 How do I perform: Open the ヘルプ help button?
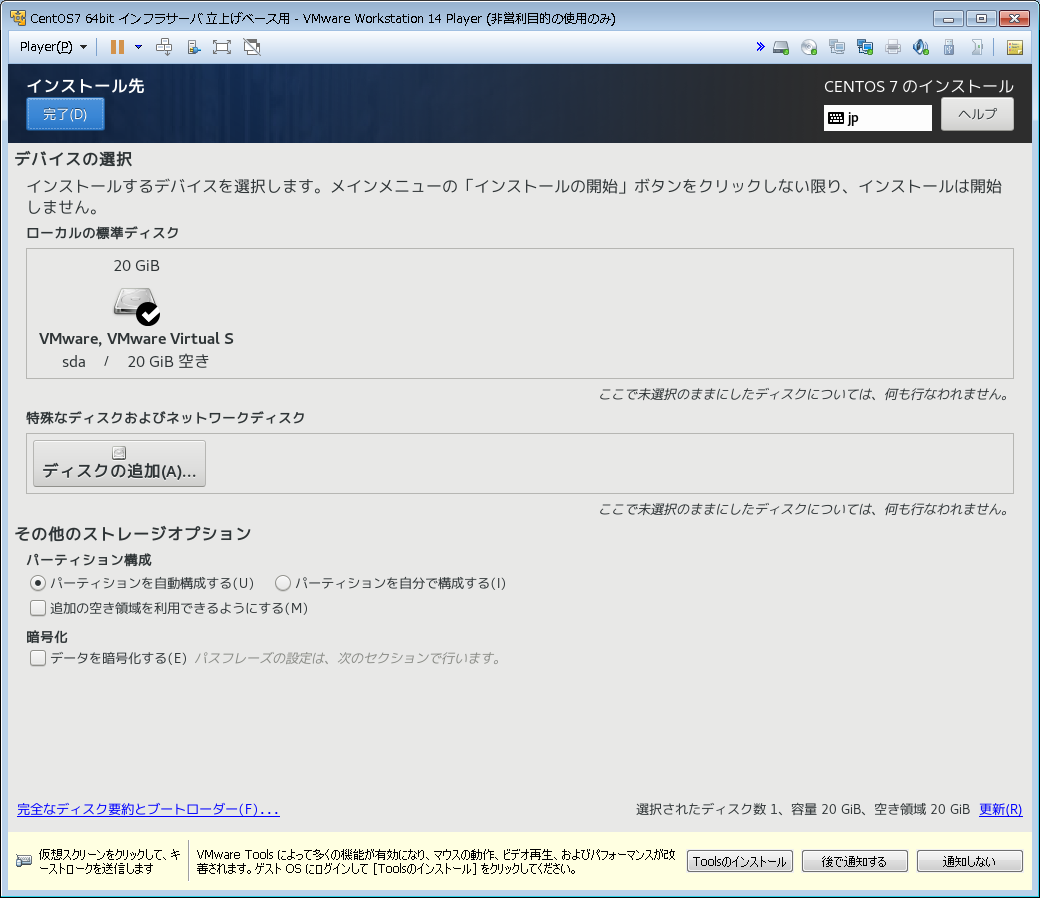[x=977, y=114]
